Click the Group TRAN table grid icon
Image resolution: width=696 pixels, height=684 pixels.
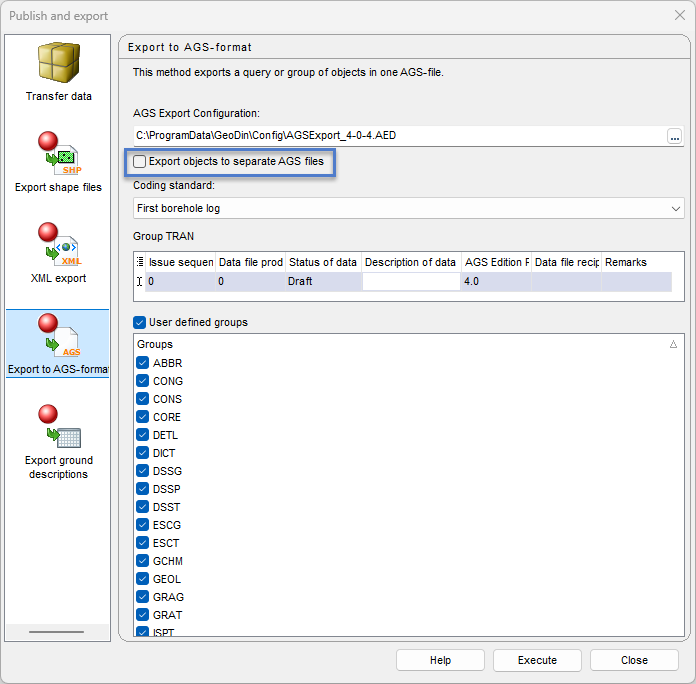pyautogui.click(x=140, y=262)
